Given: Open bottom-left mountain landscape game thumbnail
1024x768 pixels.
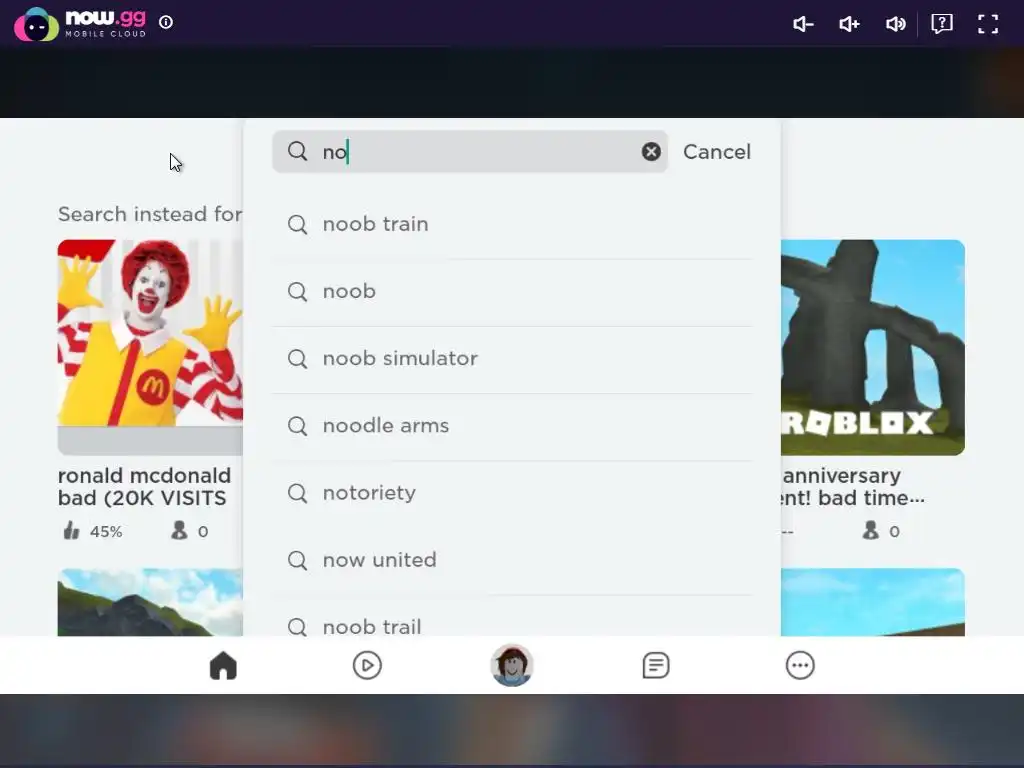Looking at the screenshot, I should 150,602.
